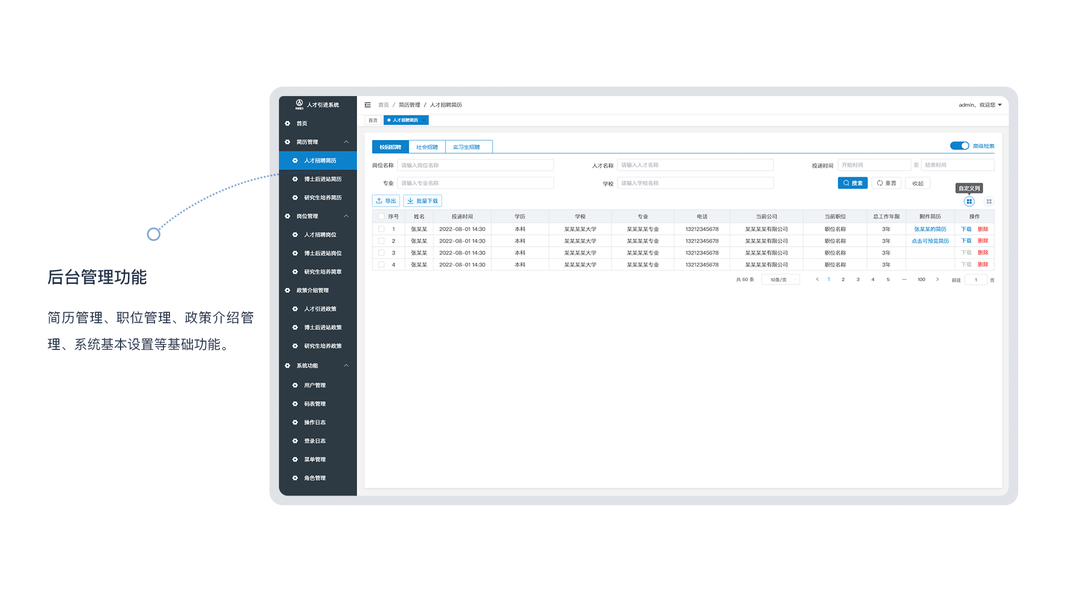This screenshot has width=1067, height=600.
Task: Switch to the 社会招聘 tab
Action: 427,147
